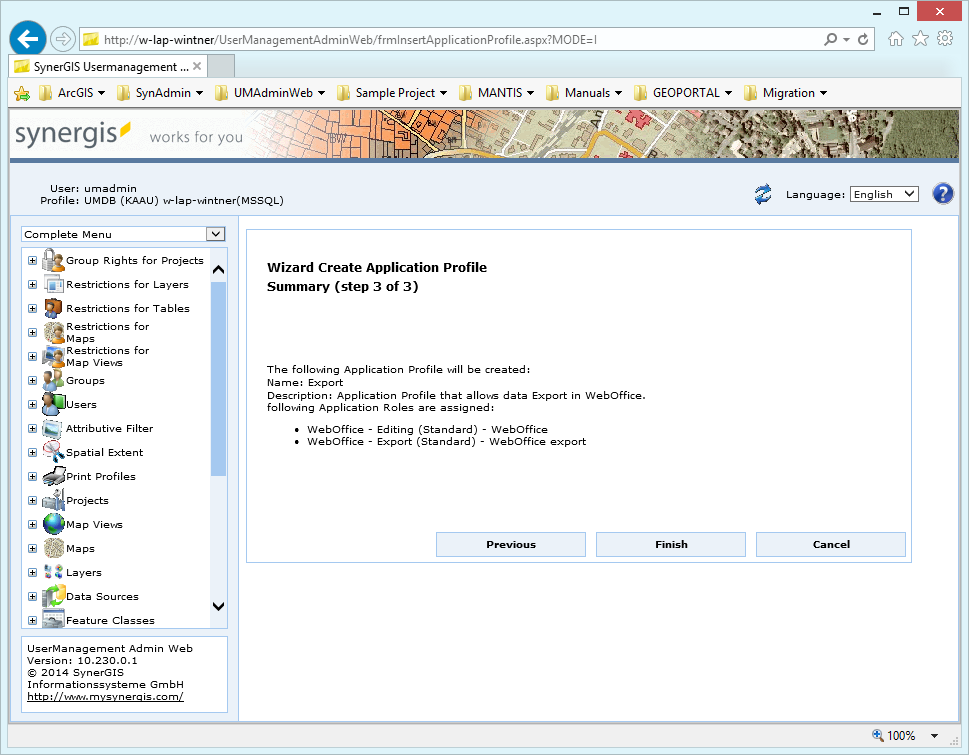The image size is (969, 755).
Task: Click the Spatial Extent icon
Action: (52, 452)
